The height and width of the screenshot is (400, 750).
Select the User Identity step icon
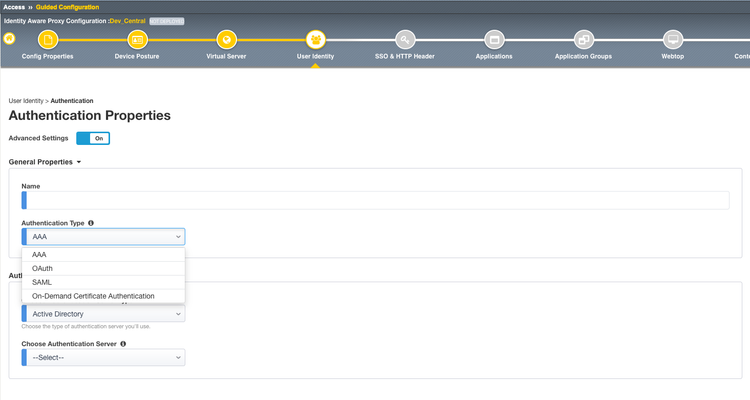(x=315, y=40)
